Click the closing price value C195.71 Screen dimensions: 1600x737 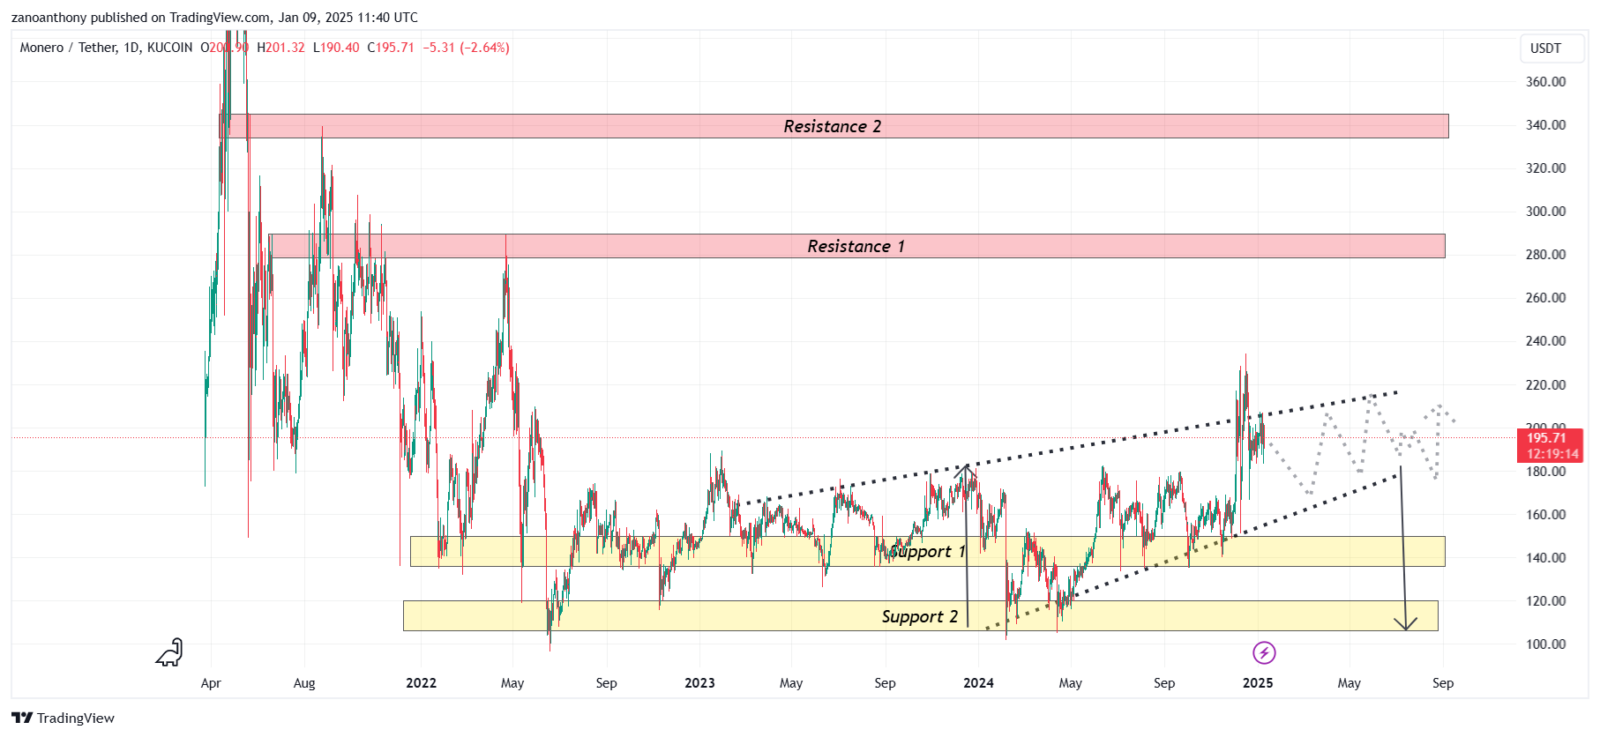tap(390, 47)
